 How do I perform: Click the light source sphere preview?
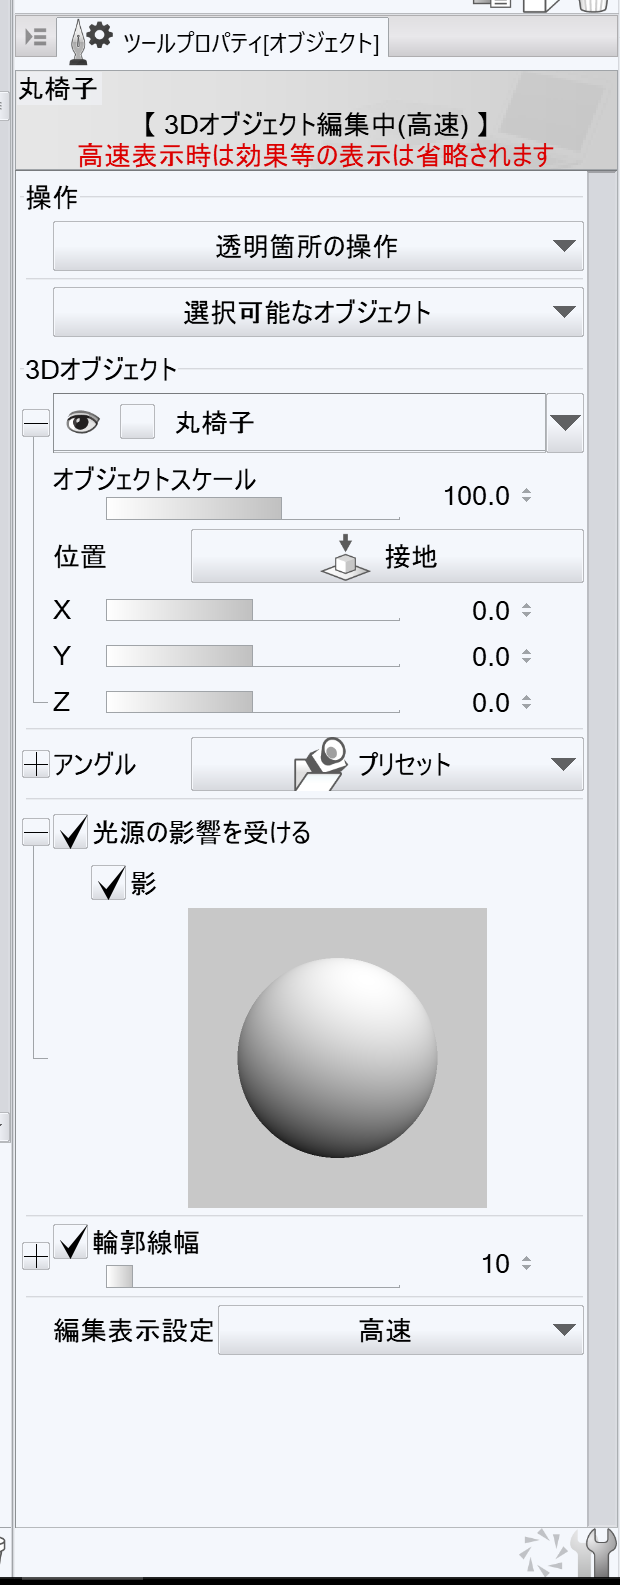(337, 1058)
